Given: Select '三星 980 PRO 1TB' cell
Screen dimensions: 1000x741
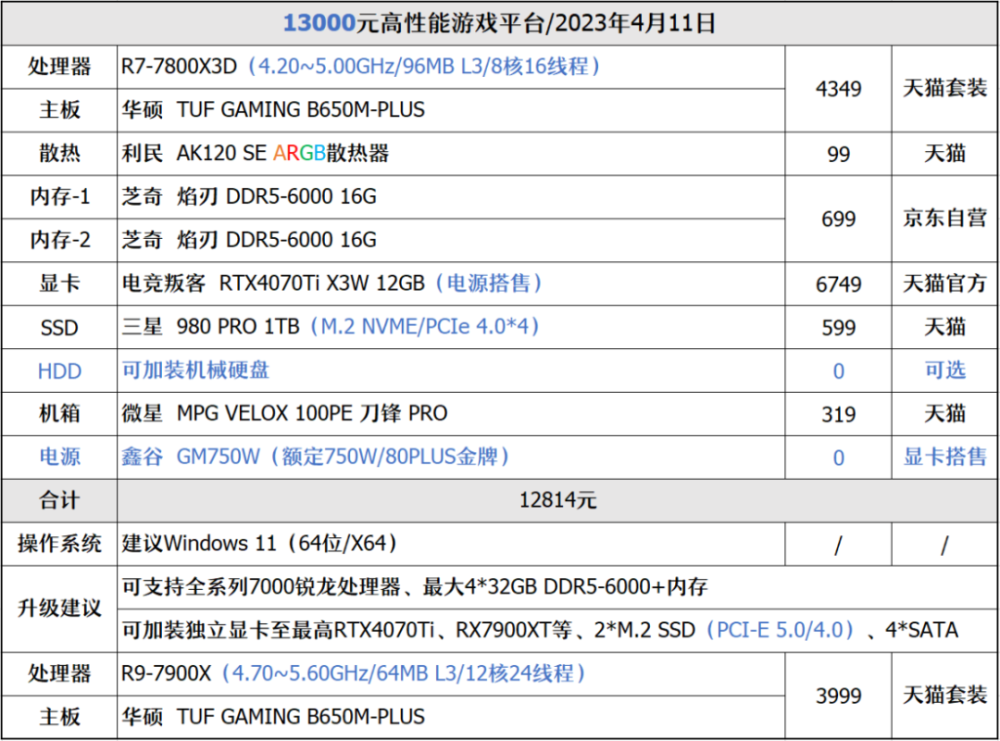Looking at the screenshot, I should 451,327.
